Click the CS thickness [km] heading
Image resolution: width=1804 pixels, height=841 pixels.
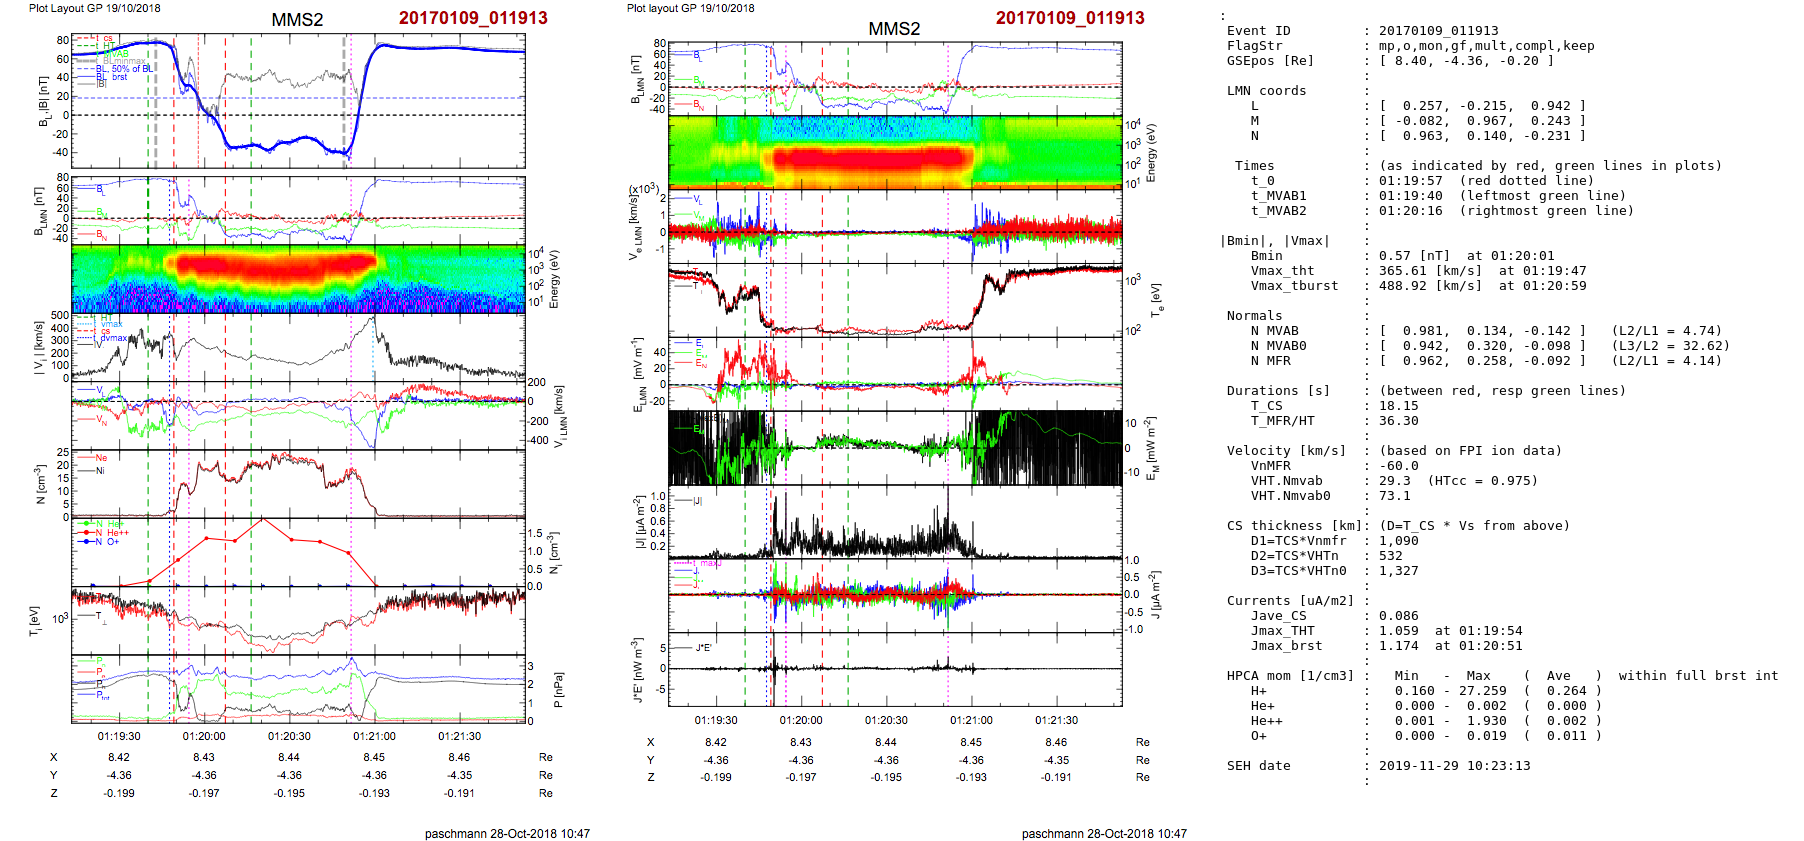click(1294, 526)
